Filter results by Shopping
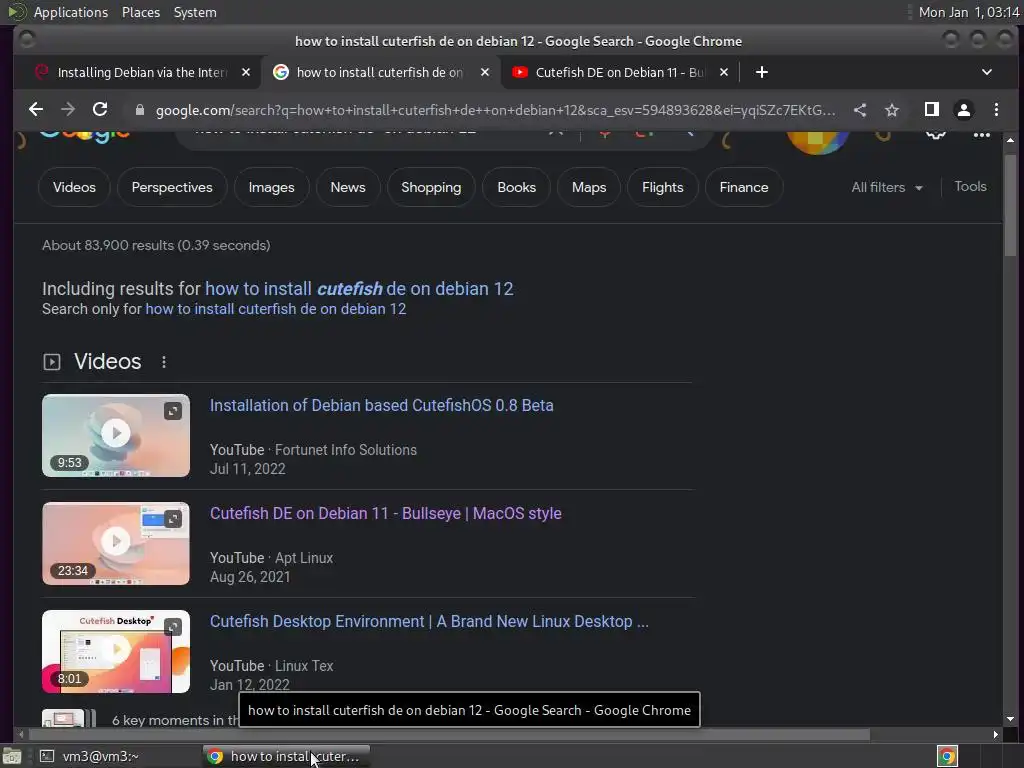Image resolution: width=1024 pixels, height=768 pixels. pos(431,187)
